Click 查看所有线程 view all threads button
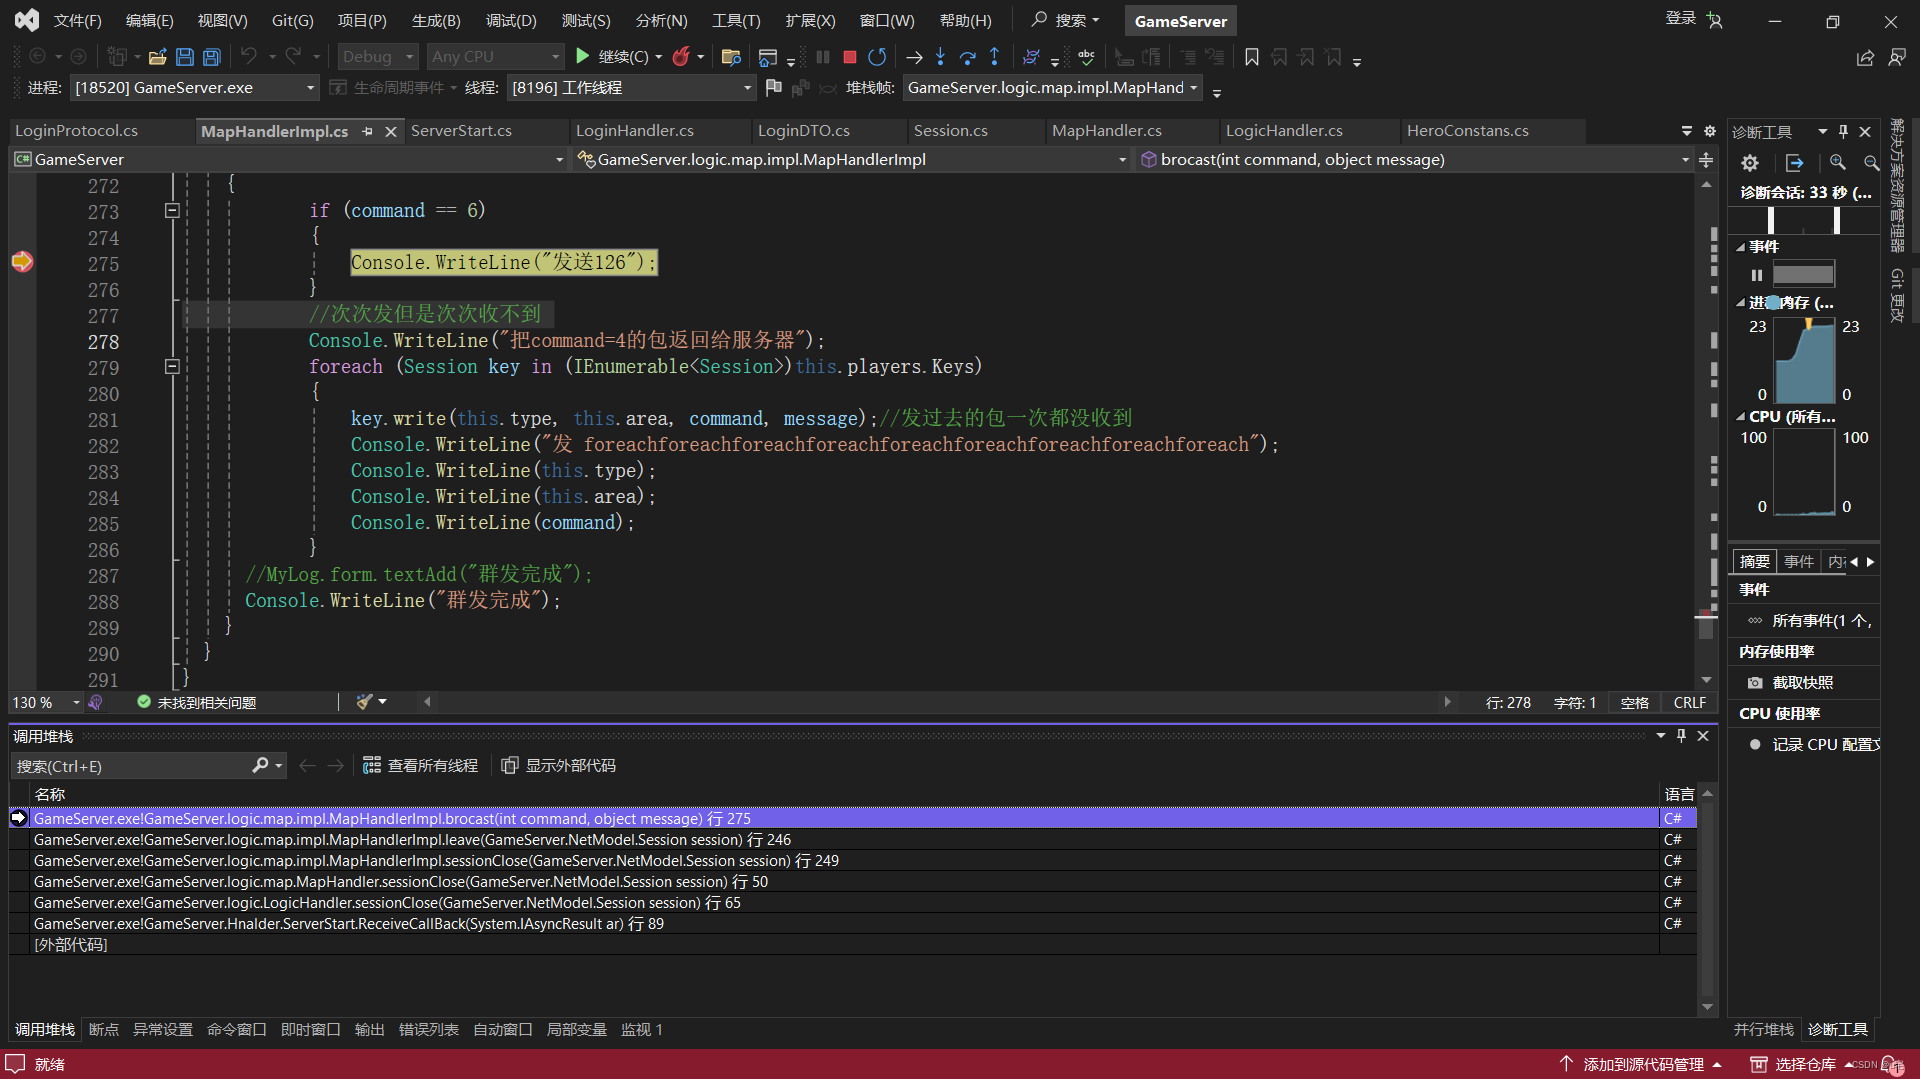 420,766
